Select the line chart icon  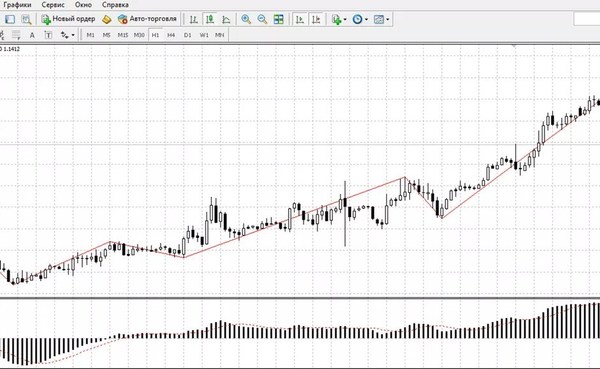coord(226,19)
